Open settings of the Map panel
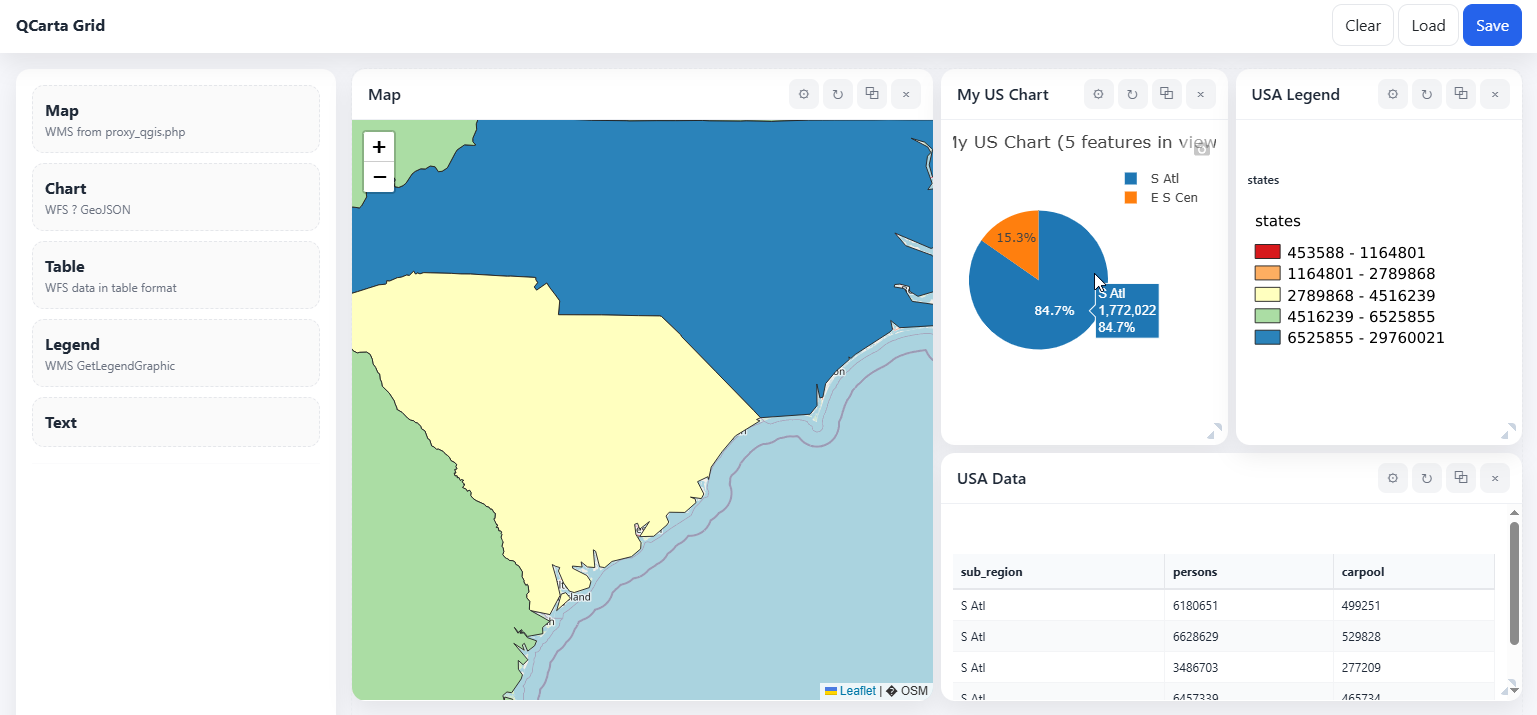 click(803, 94)
